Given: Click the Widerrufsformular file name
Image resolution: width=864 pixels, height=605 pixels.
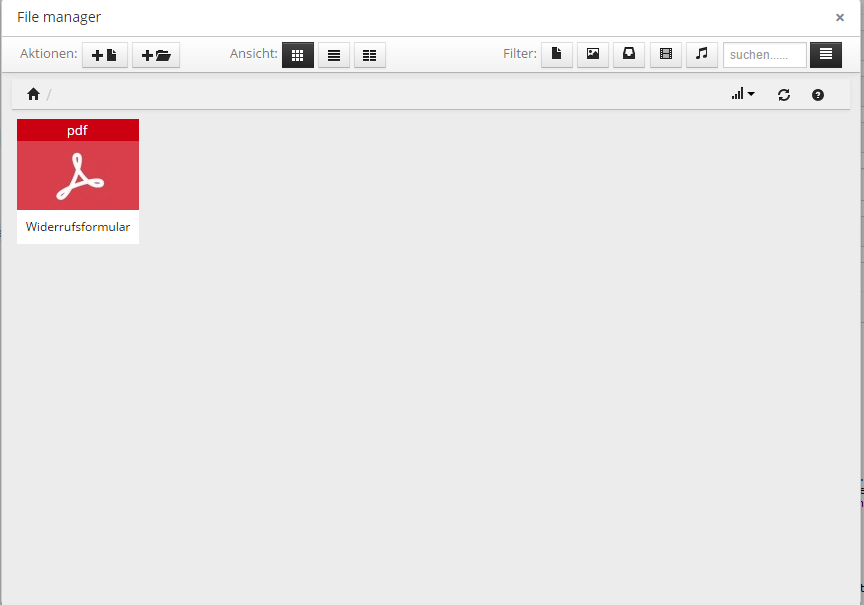Looking at the screenshot, I should 78,226.
